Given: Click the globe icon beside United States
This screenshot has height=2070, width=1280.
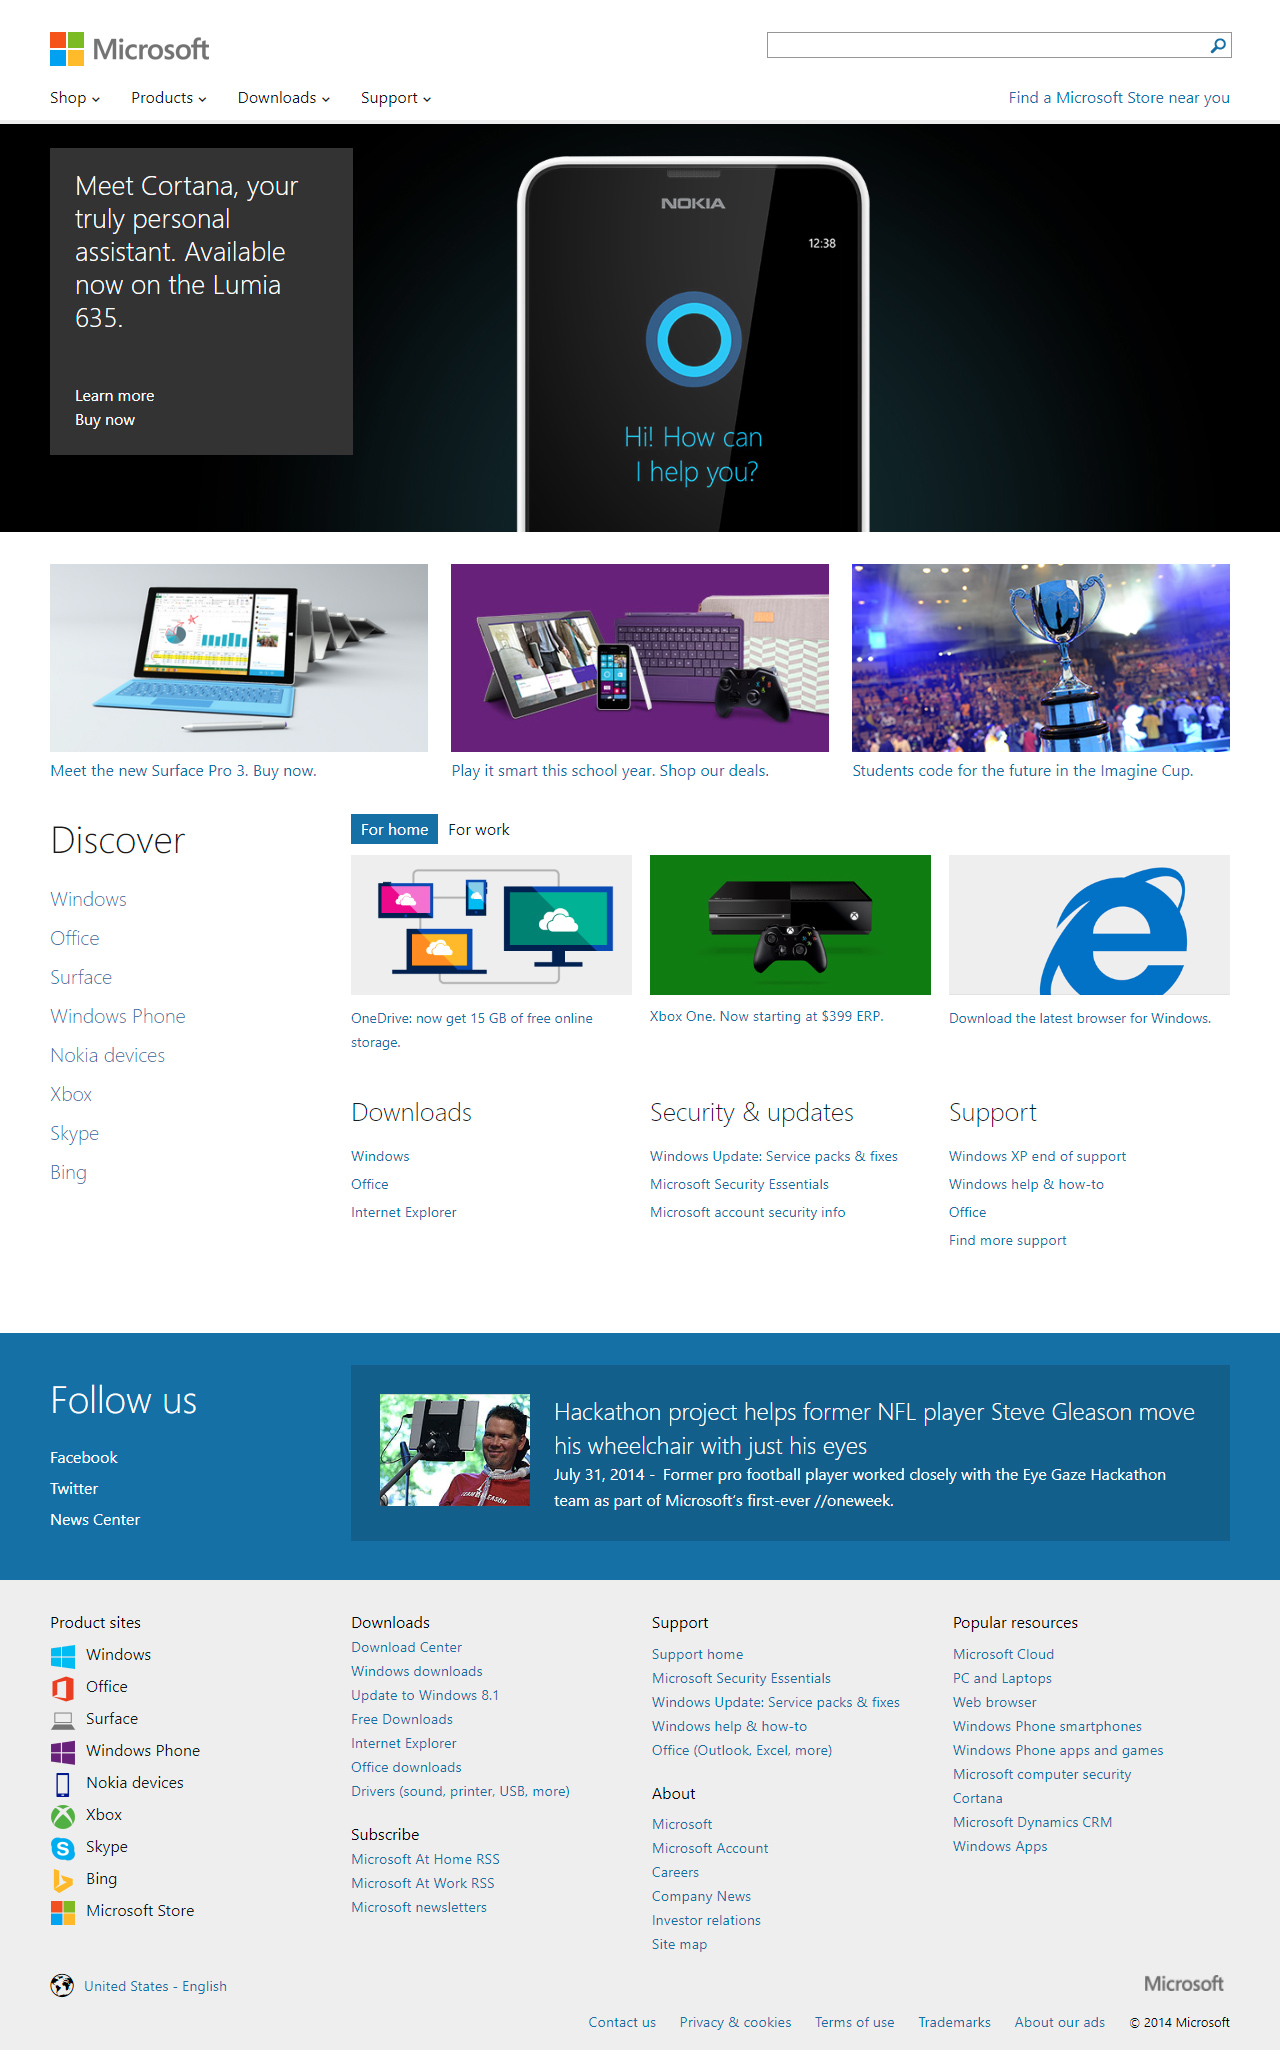Looking at the screenshot, I should (x=62, y=1985).
